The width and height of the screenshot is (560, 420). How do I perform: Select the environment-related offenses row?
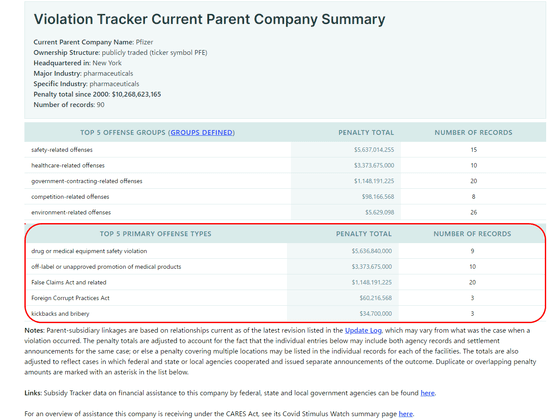pyautogui.click(x=285, y=212)
